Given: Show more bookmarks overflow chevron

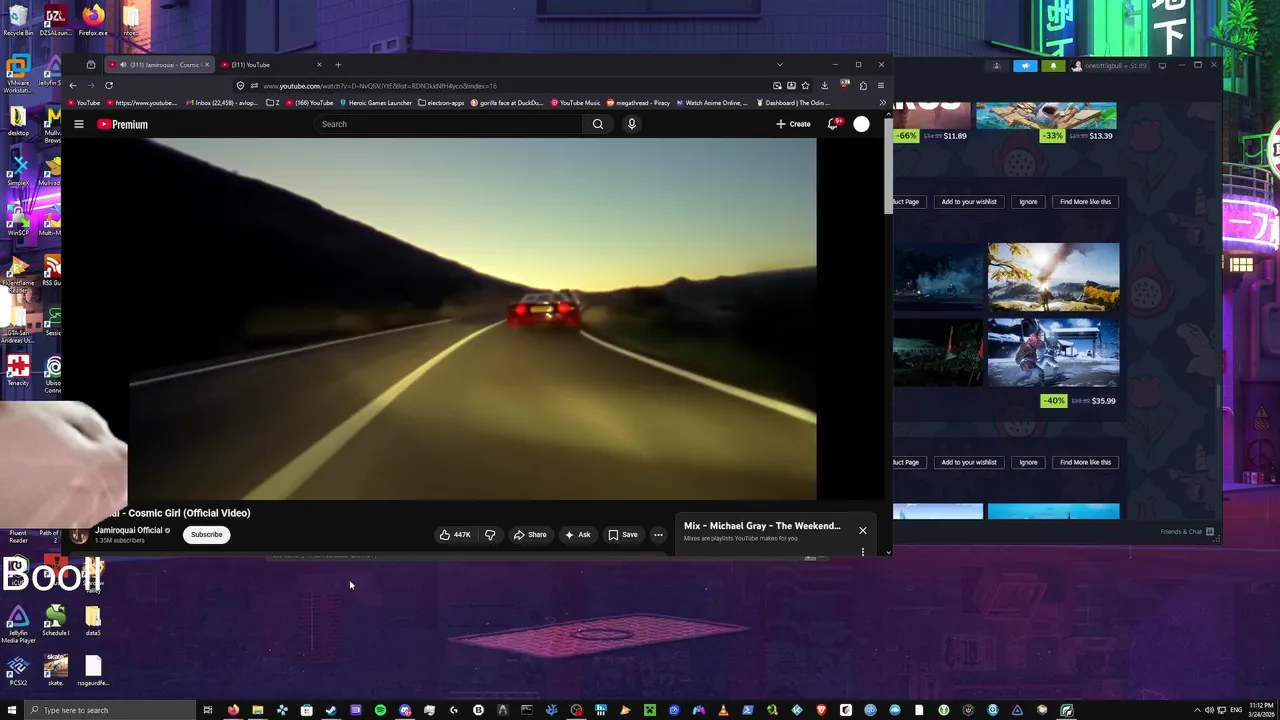Looking at the screenshot, I should (x=882, y=102).
